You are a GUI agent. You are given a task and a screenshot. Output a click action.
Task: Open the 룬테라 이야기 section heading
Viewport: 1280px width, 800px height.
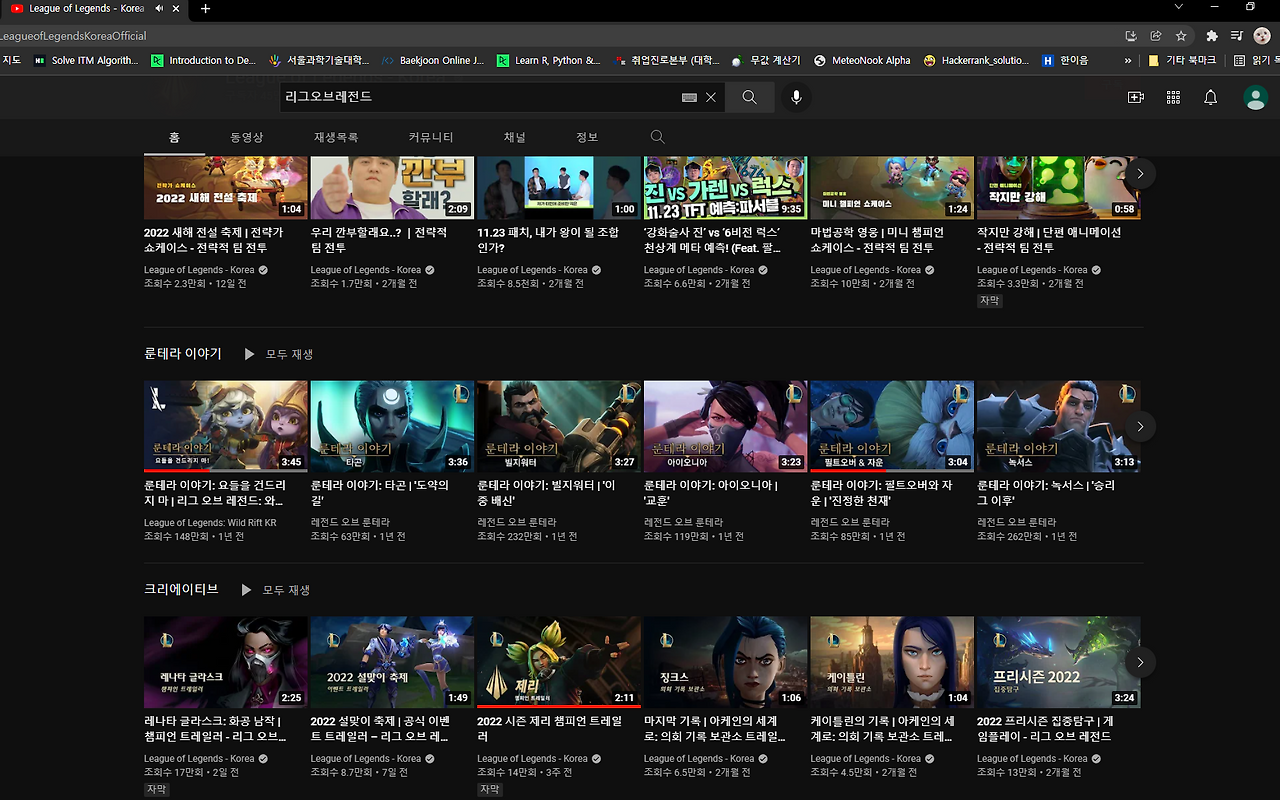tap(183, 354)
